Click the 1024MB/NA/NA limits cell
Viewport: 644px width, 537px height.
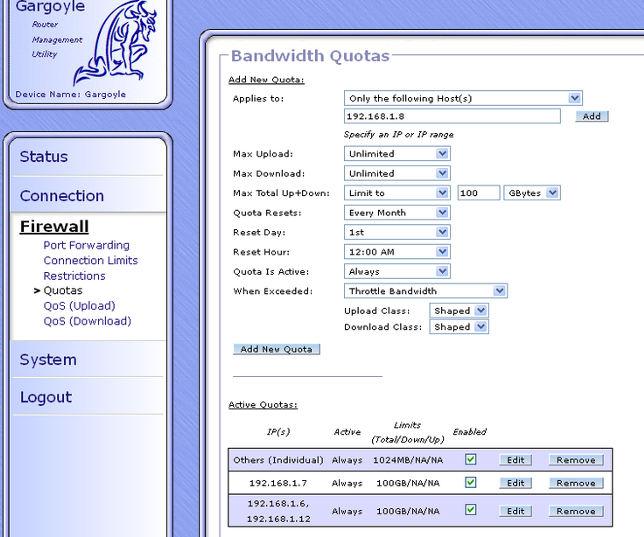coord(408,460)
